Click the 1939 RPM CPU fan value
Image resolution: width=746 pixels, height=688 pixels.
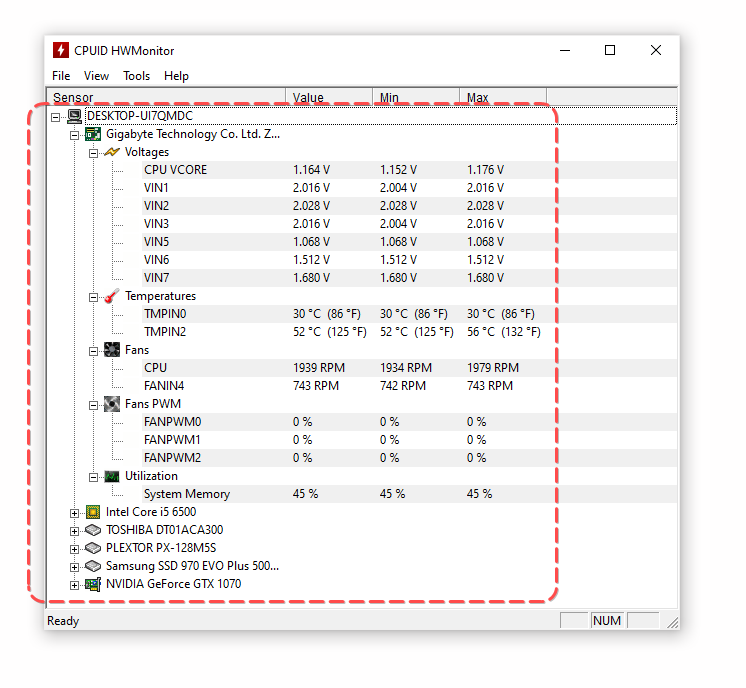[x=319, y=368]
